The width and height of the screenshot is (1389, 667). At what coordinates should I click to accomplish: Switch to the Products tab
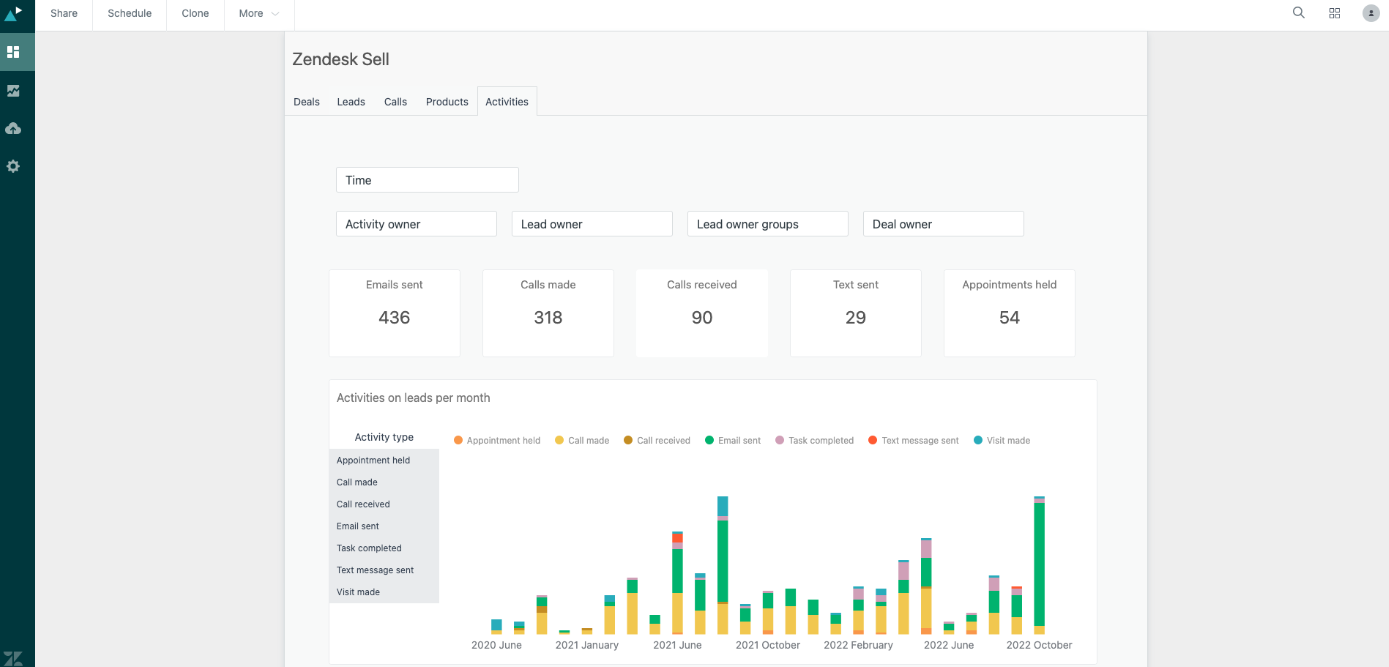tap(447, 102)
